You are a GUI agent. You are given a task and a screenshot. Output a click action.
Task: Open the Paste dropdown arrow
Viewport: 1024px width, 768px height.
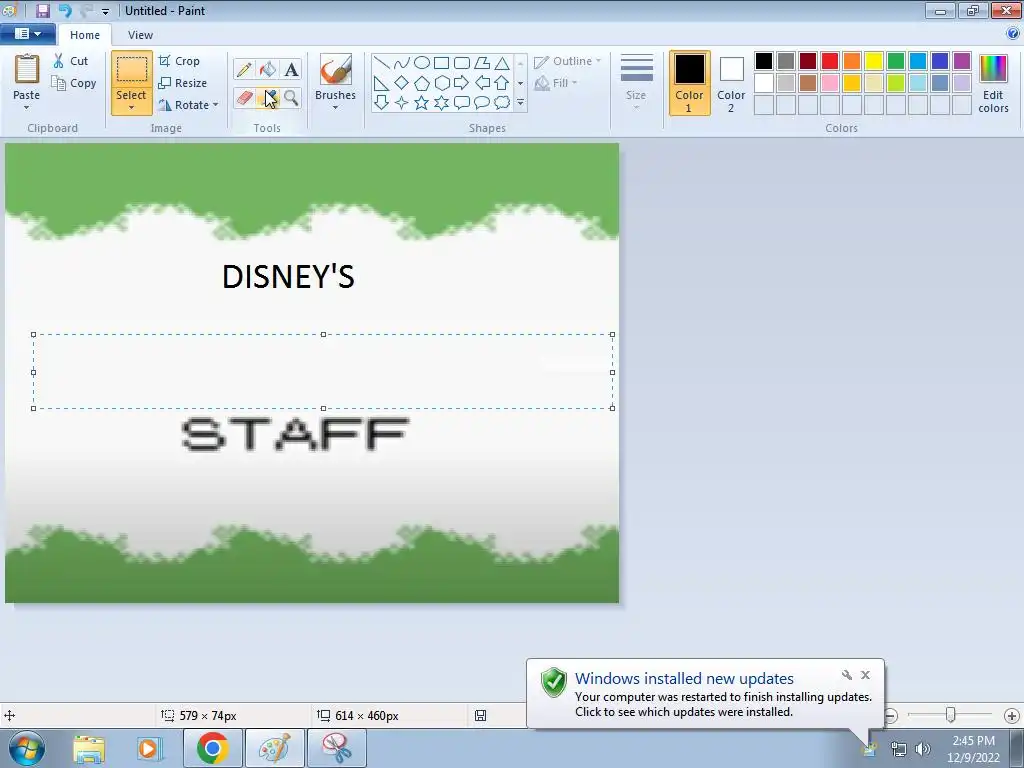tap(27, 107)
